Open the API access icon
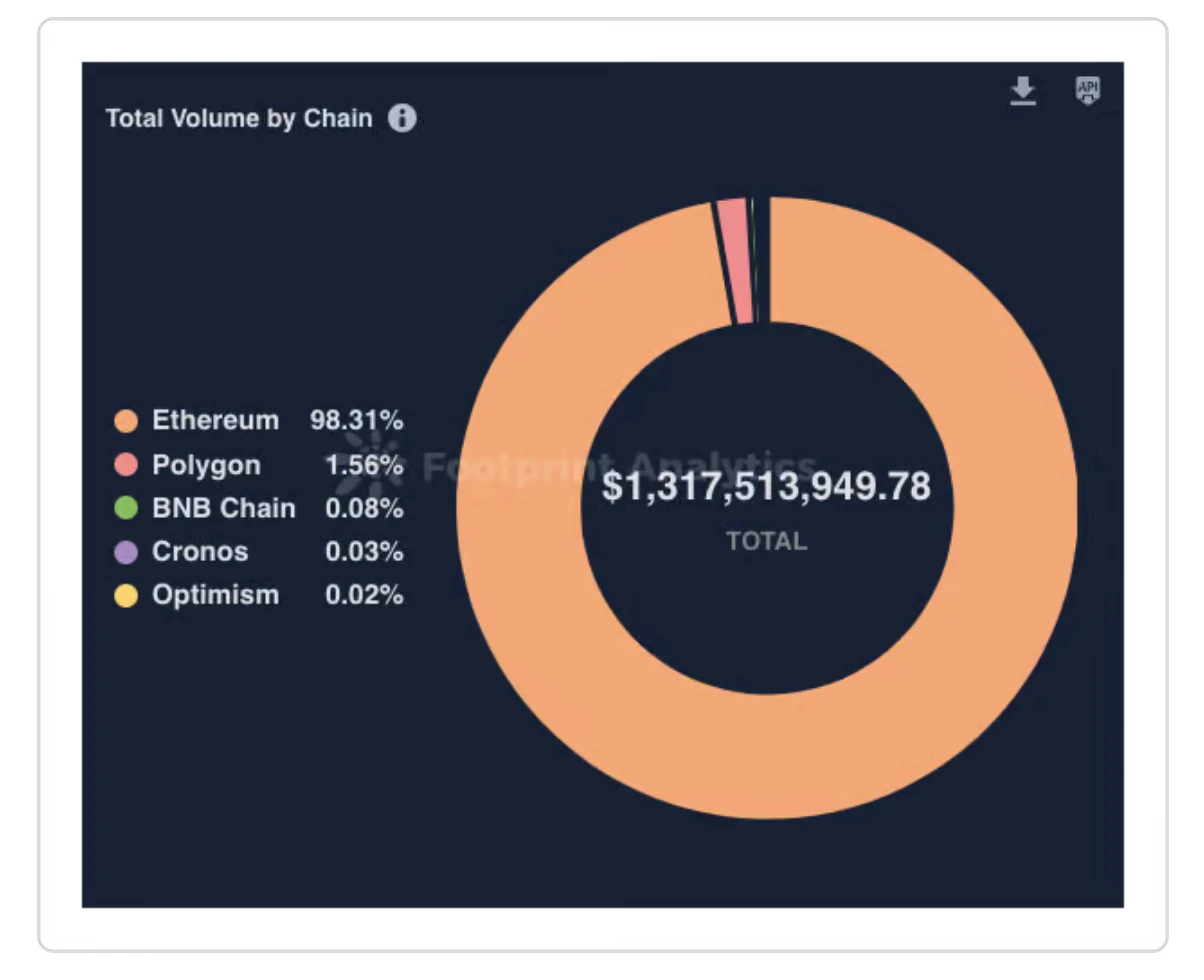The height and width of the screenshot is (980, 1204). 1087,91
